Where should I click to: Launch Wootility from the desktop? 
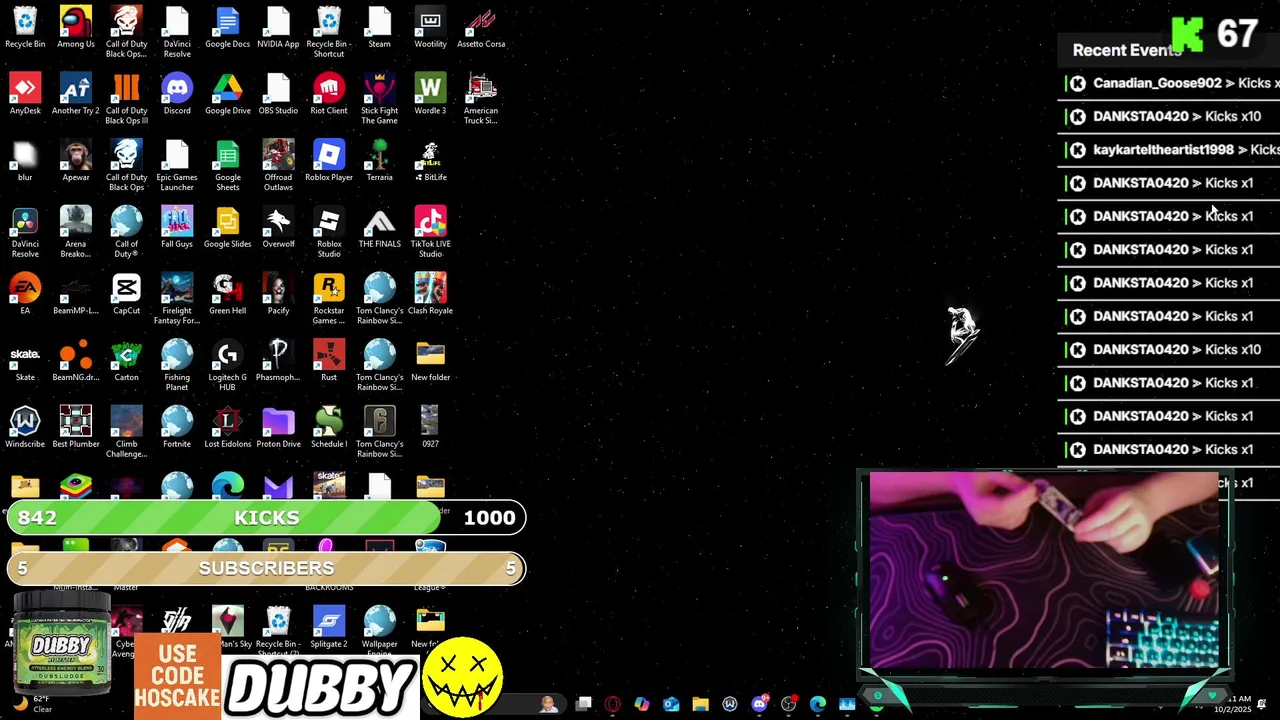point(430,28)
